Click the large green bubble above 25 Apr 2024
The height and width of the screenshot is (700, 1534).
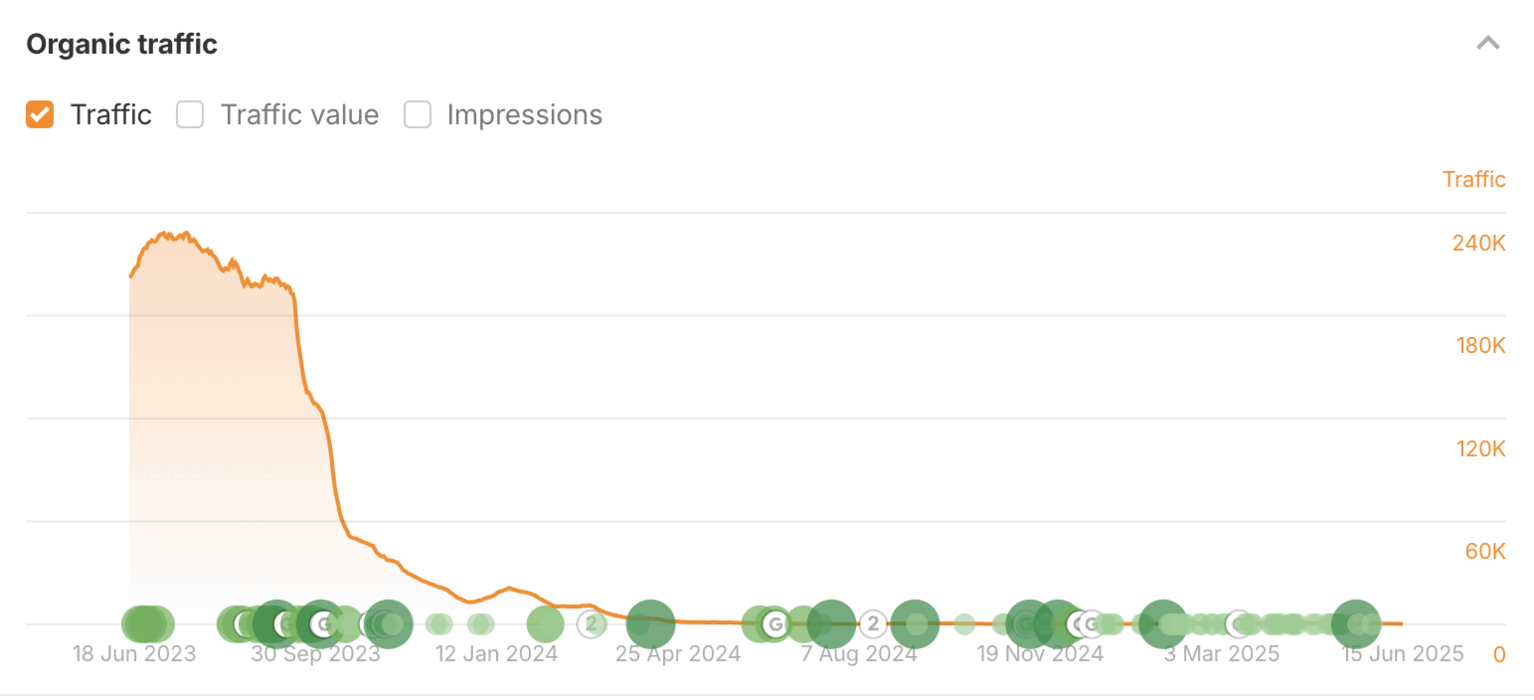(x=650, y=624)
